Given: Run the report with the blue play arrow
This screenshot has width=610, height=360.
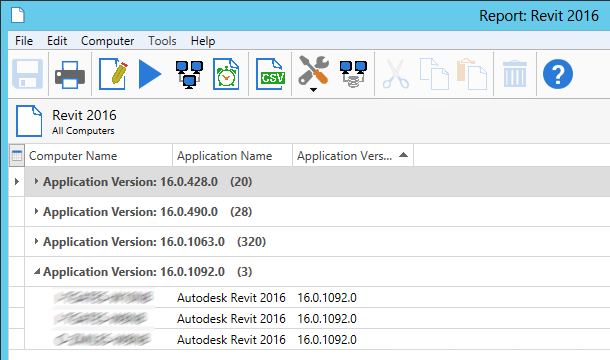Looking at the screenshot, I should tap(150, 74).
